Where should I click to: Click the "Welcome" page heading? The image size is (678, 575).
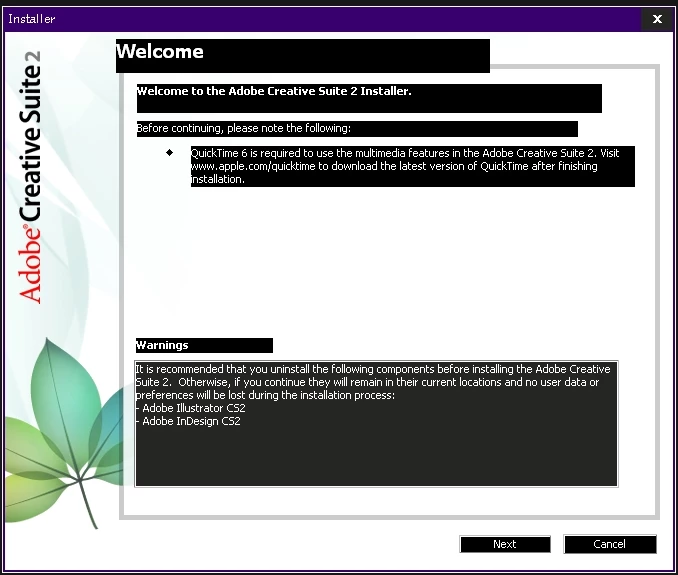[x=160, y=51]
